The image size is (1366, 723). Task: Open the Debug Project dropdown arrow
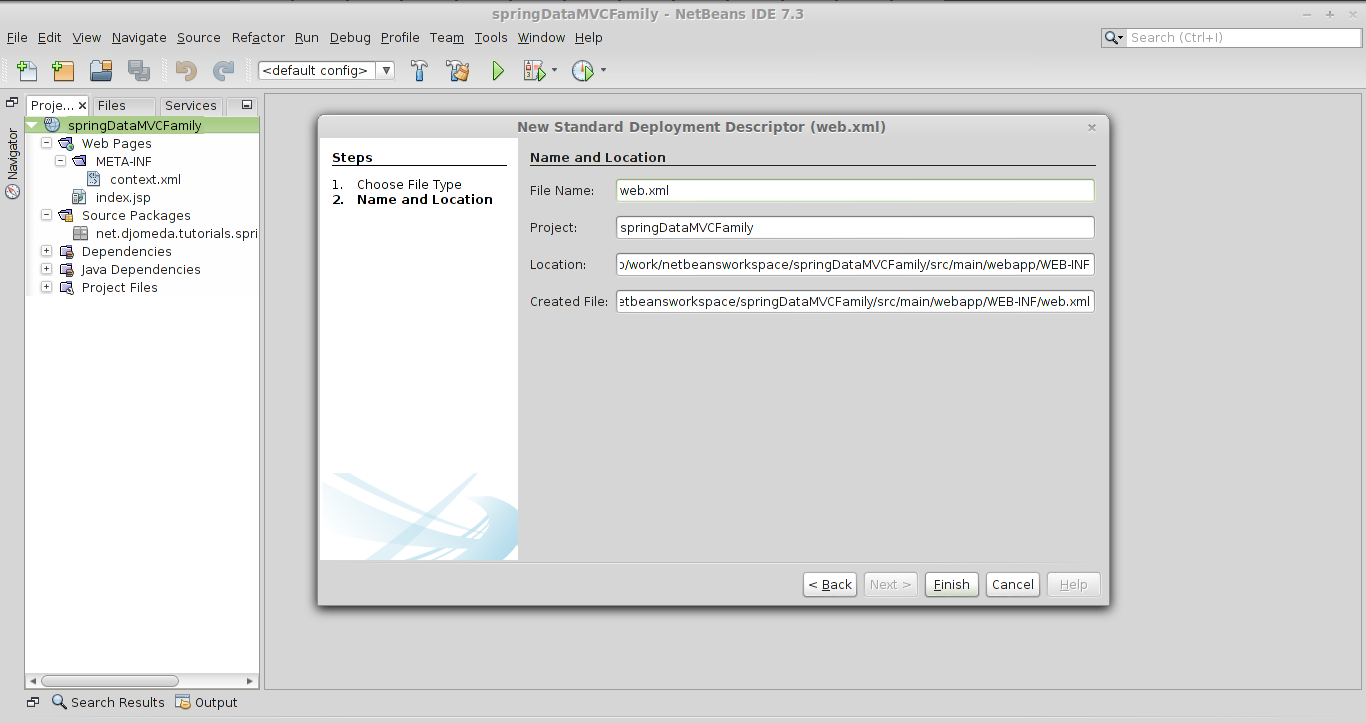pos(554,71)
